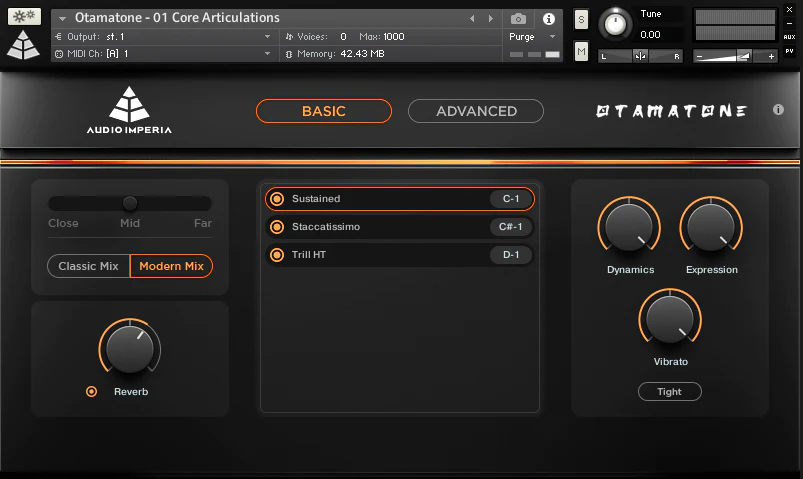Click the info icon beside Otamatone logo
The height and width of the screenshot is (479, 803).
coord(778,110)
